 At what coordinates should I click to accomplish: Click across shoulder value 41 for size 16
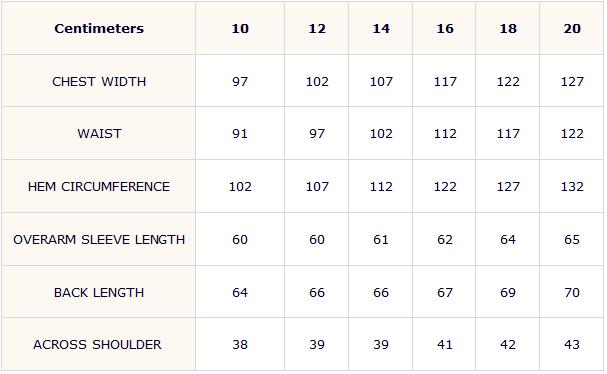click(x=444, y=345)
